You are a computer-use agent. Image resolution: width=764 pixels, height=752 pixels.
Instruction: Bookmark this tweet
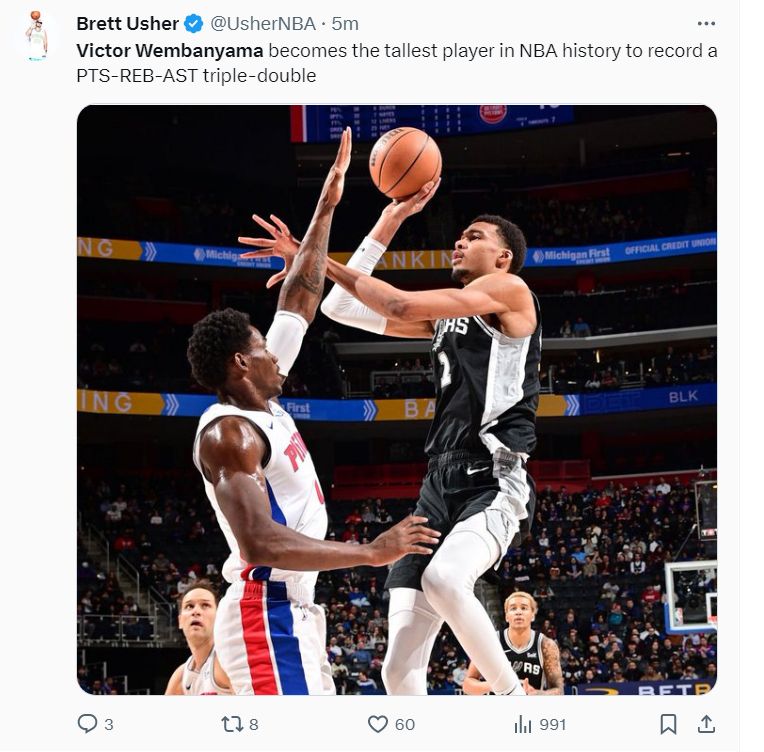(668, 724)
